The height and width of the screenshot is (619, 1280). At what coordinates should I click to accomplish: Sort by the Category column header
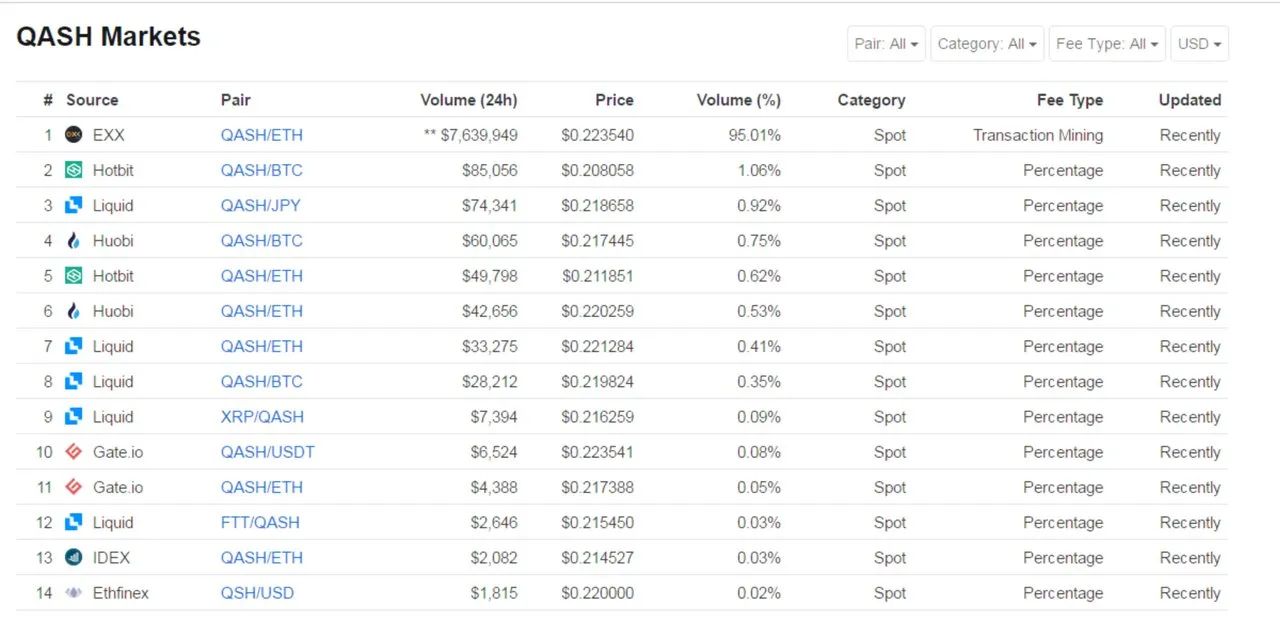(x=871, y=100)
